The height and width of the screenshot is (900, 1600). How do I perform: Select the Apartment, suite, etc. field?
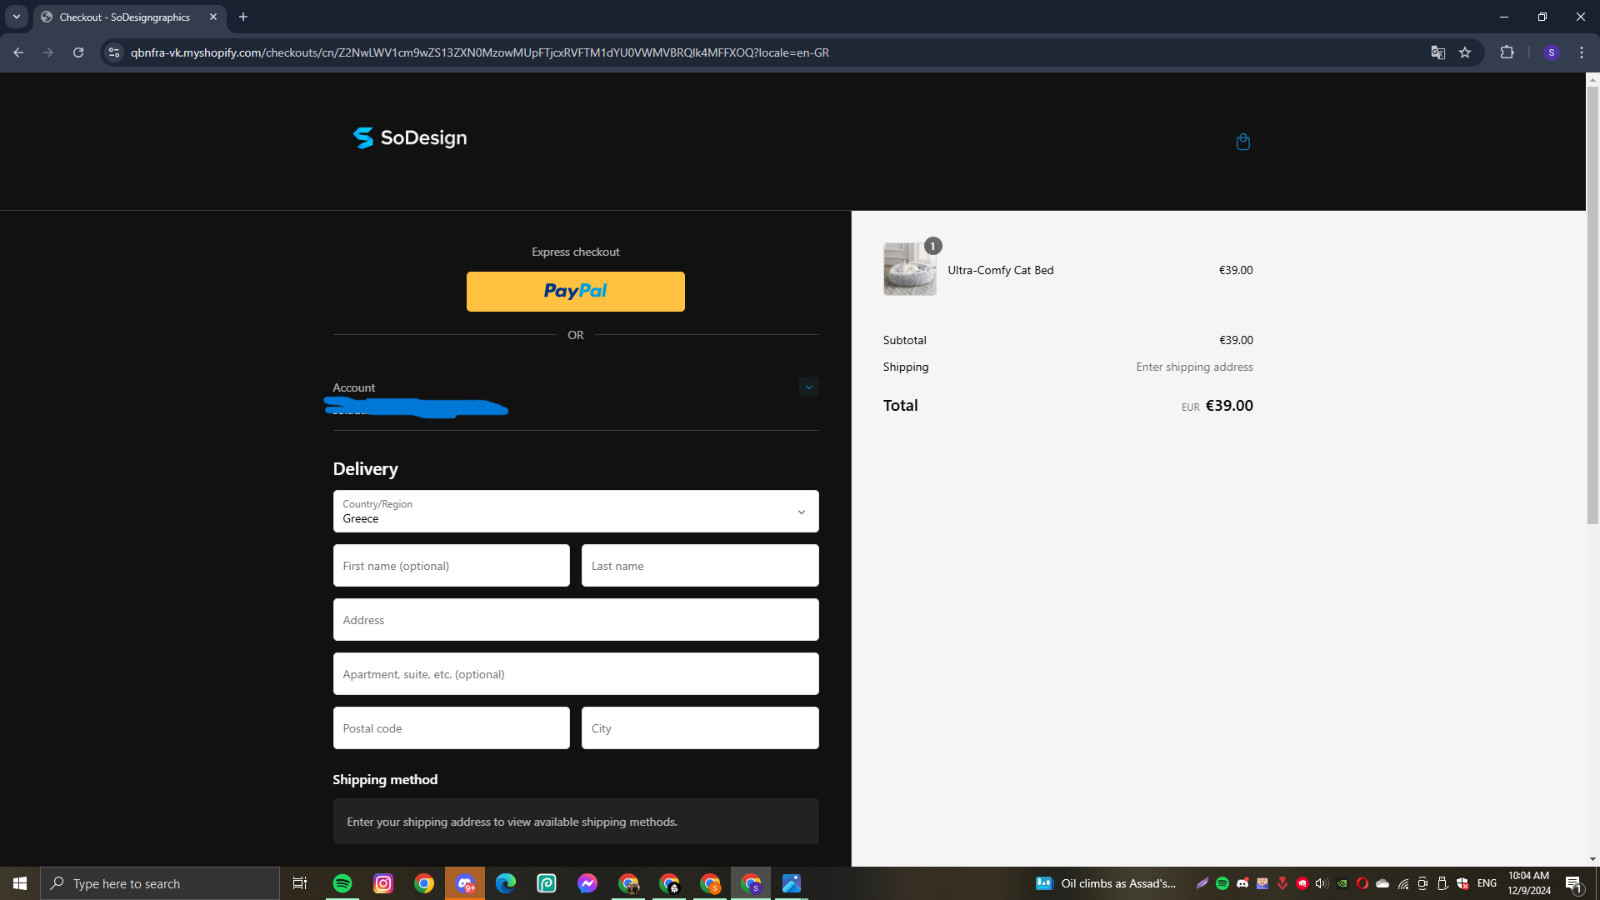[576, 674]
